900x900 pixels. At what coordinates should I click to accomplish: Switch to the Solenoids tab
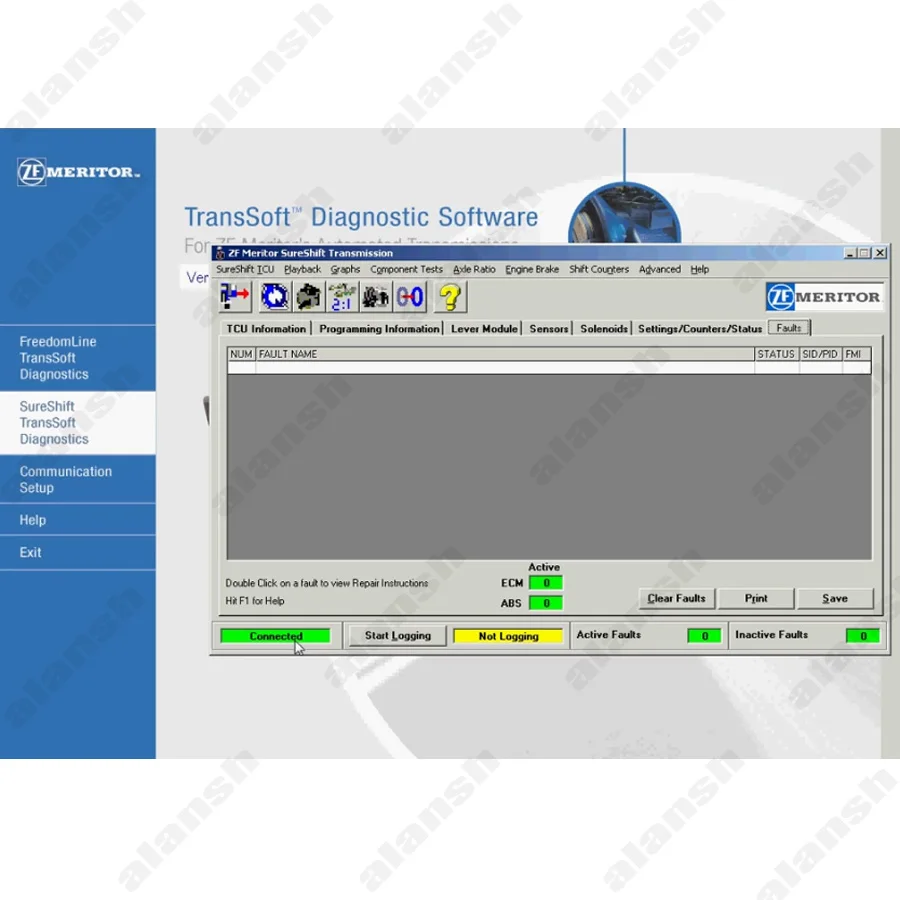pyautogui.click(x=604, y=329)
